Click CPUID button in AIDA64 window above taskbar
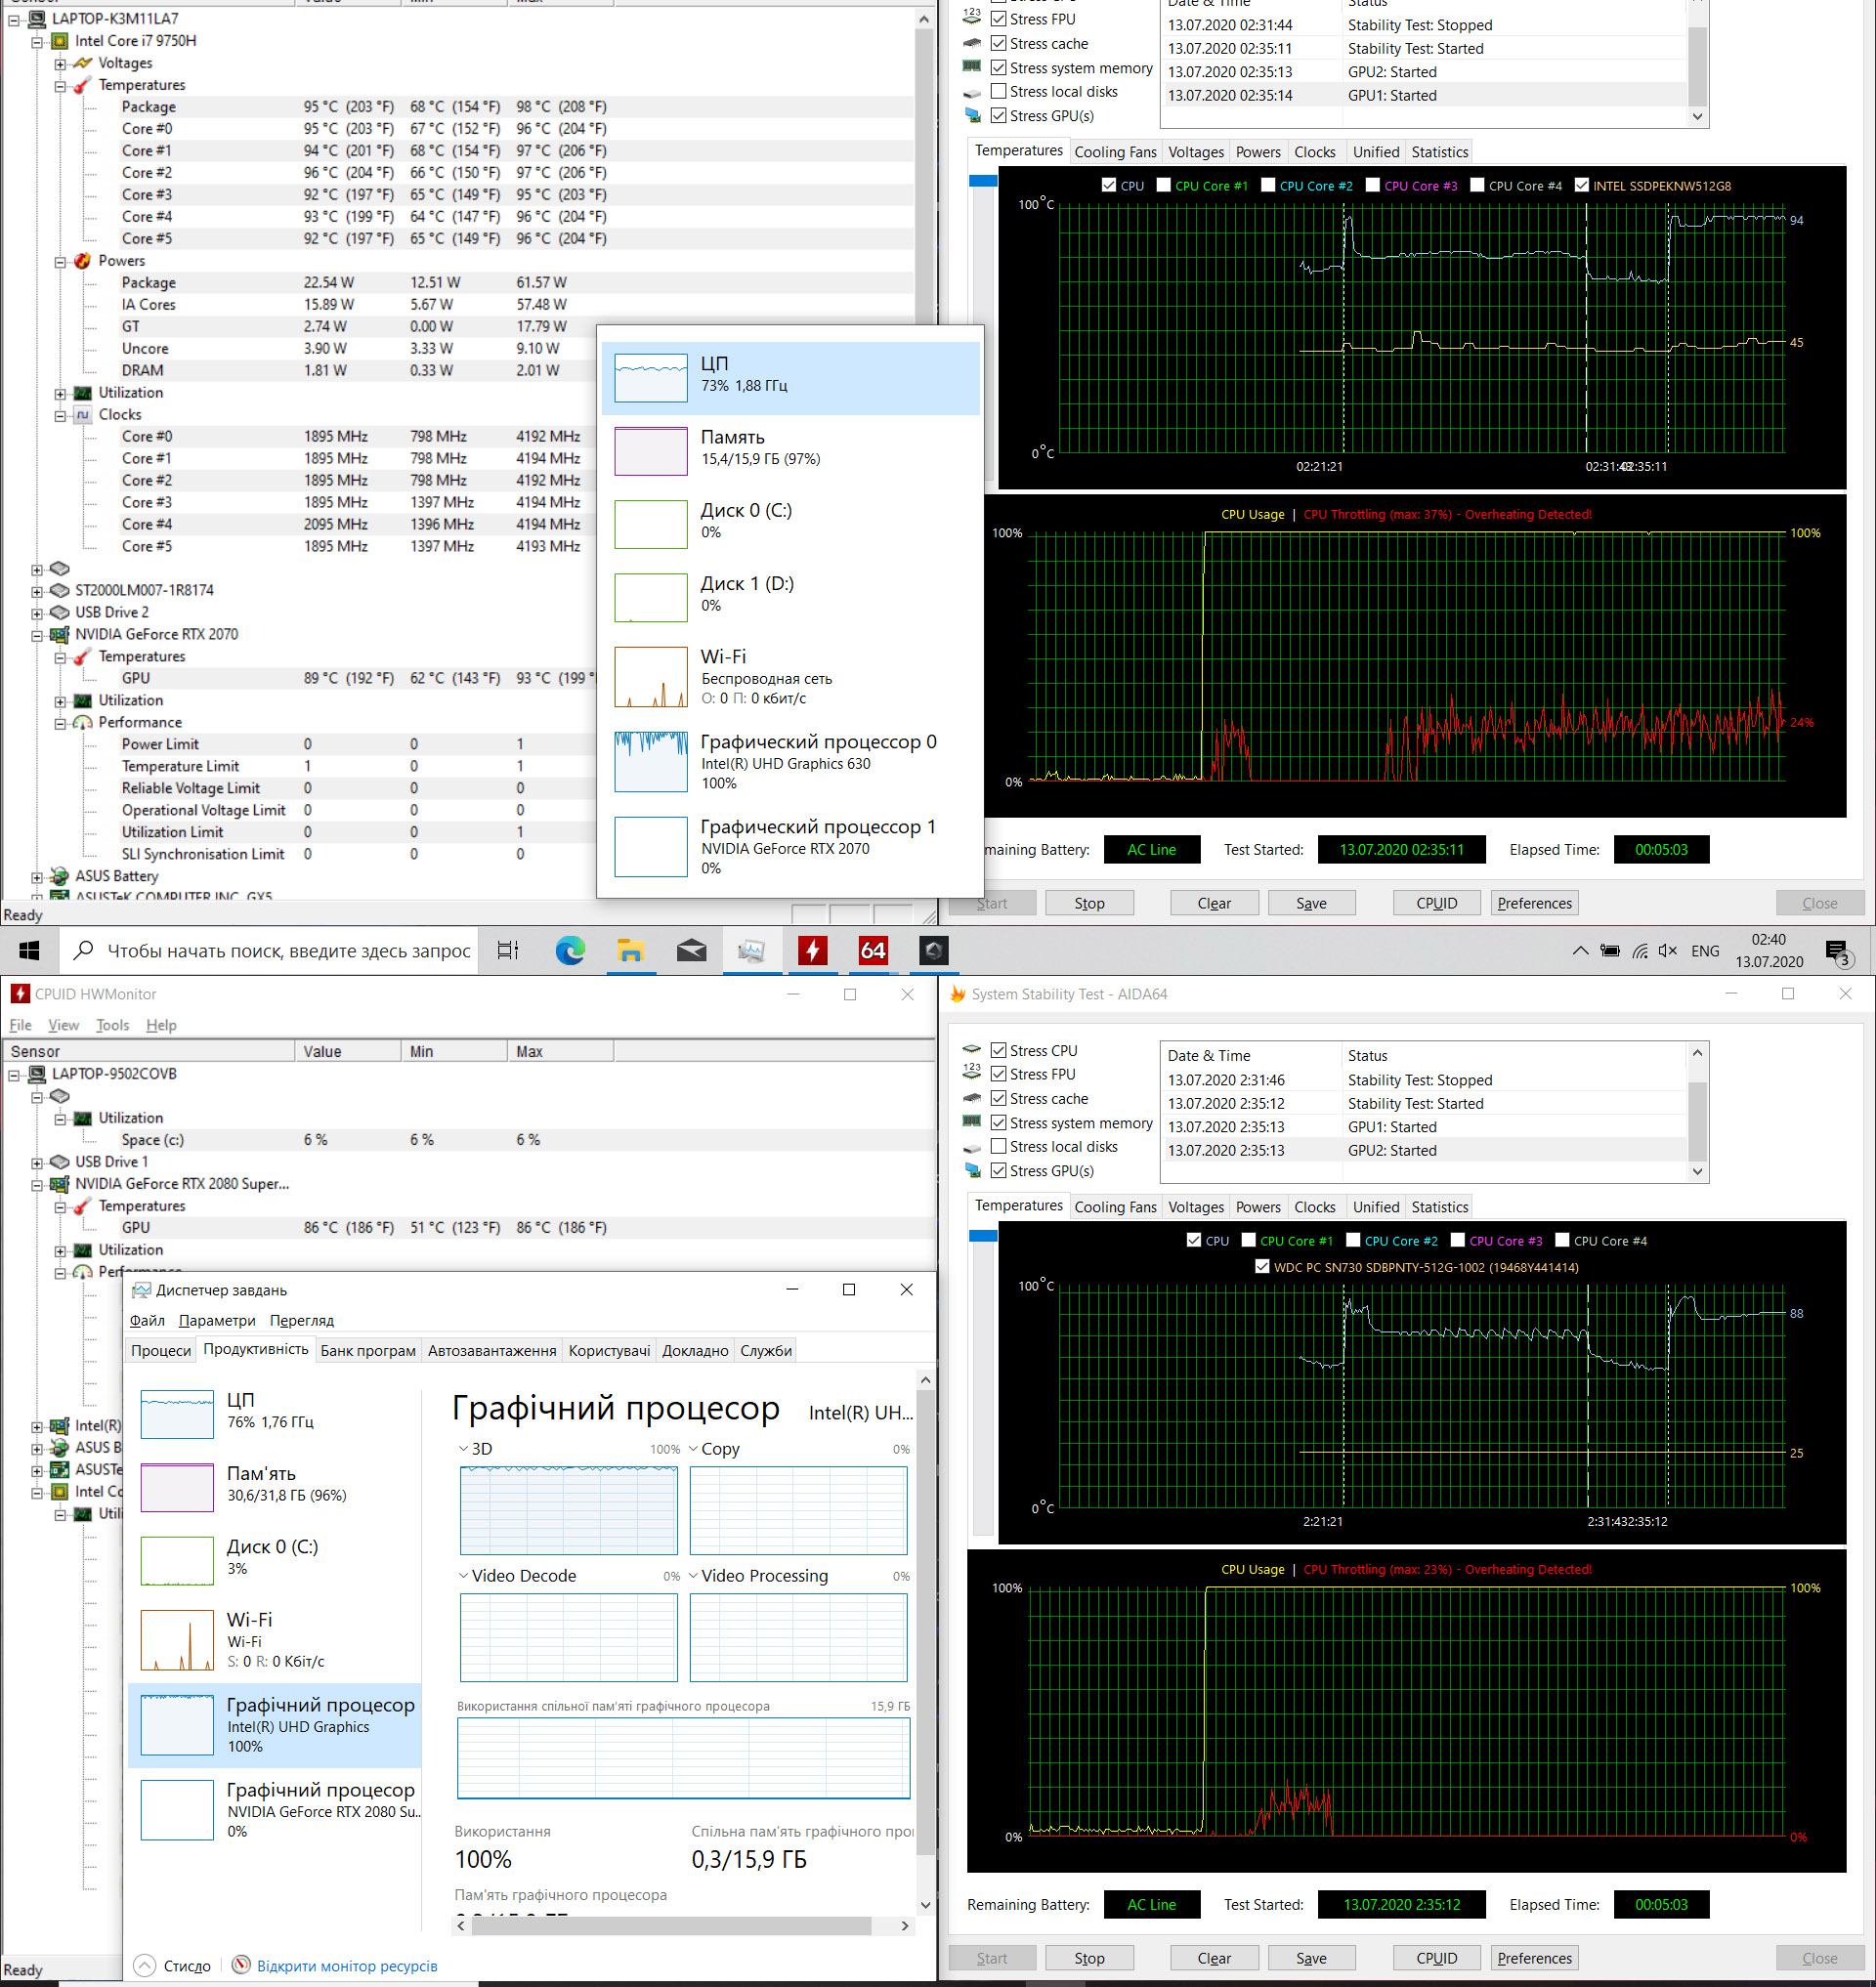Viewport: 1876px width, 1987px height. [1436, 903]
